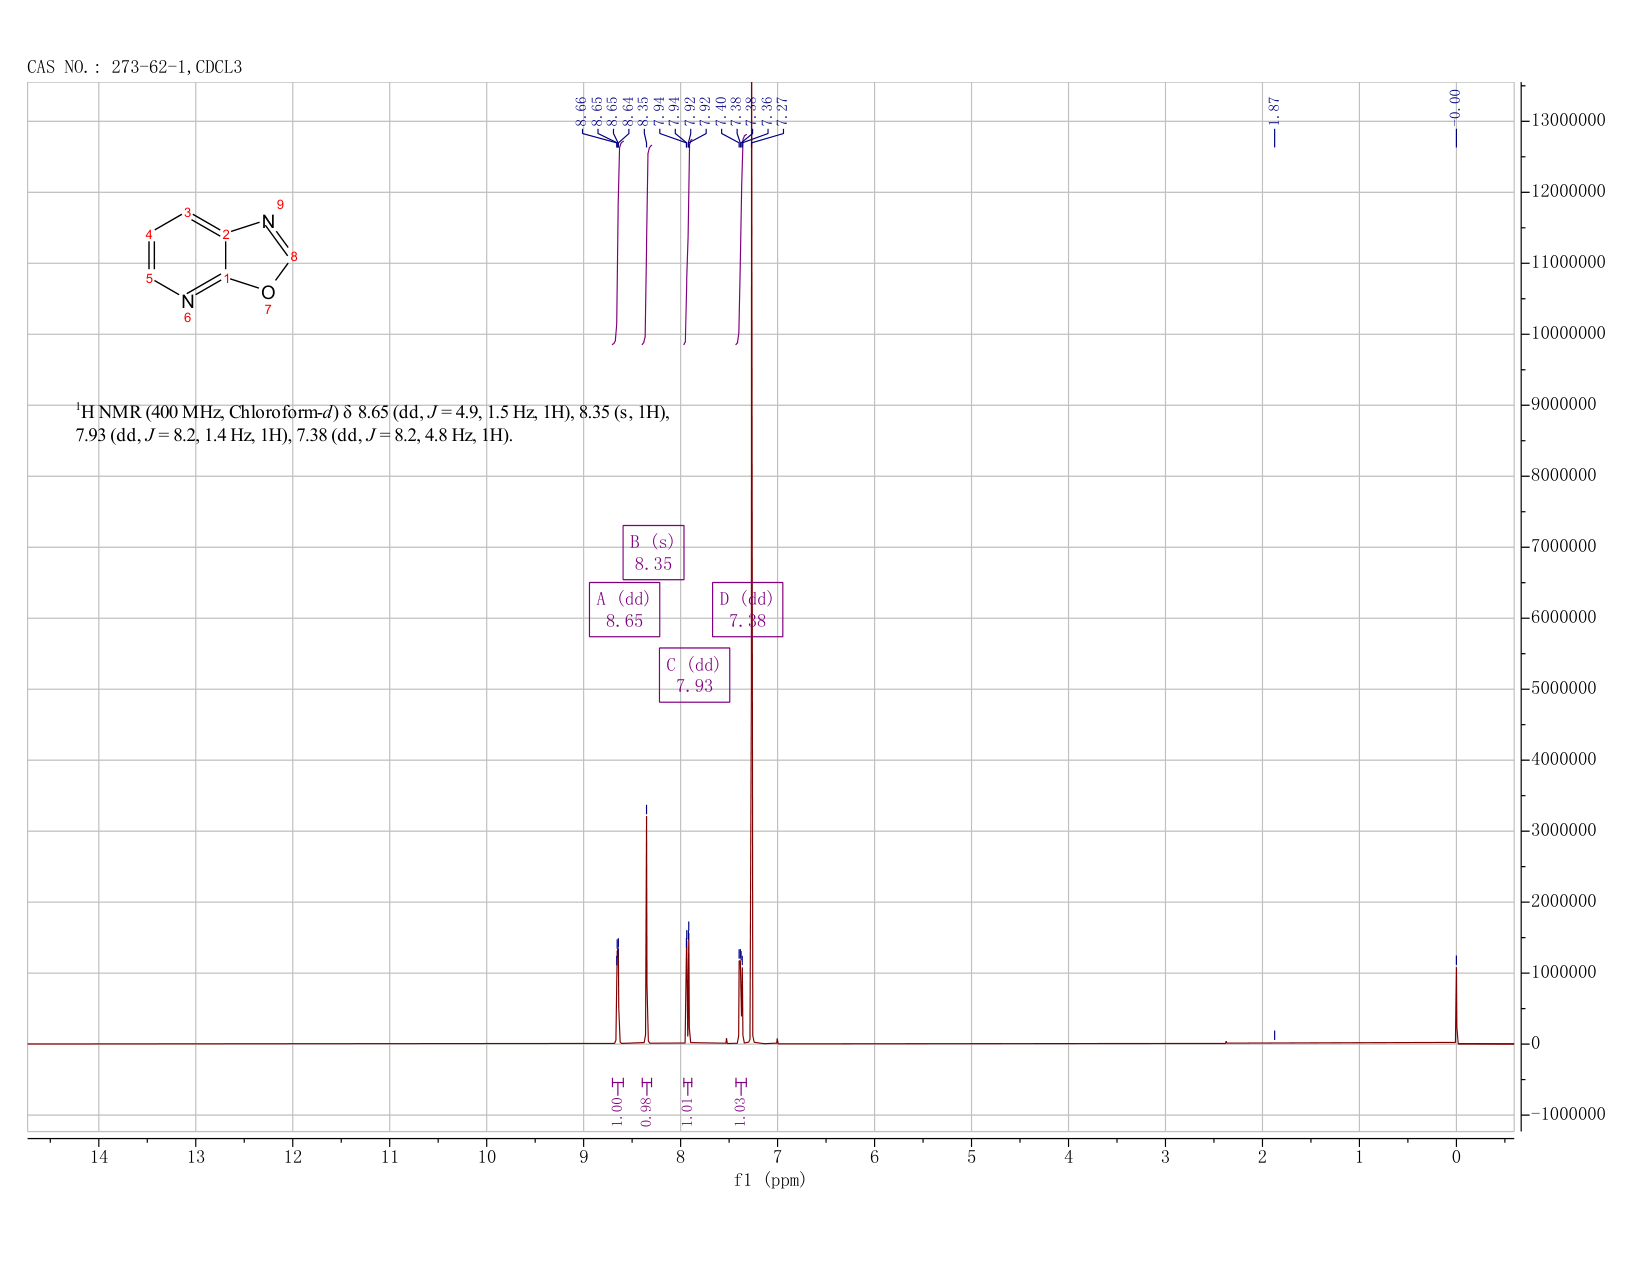Click the 1H NMR (400 MHz, Chloroform-d) description line

coord(373,412)
